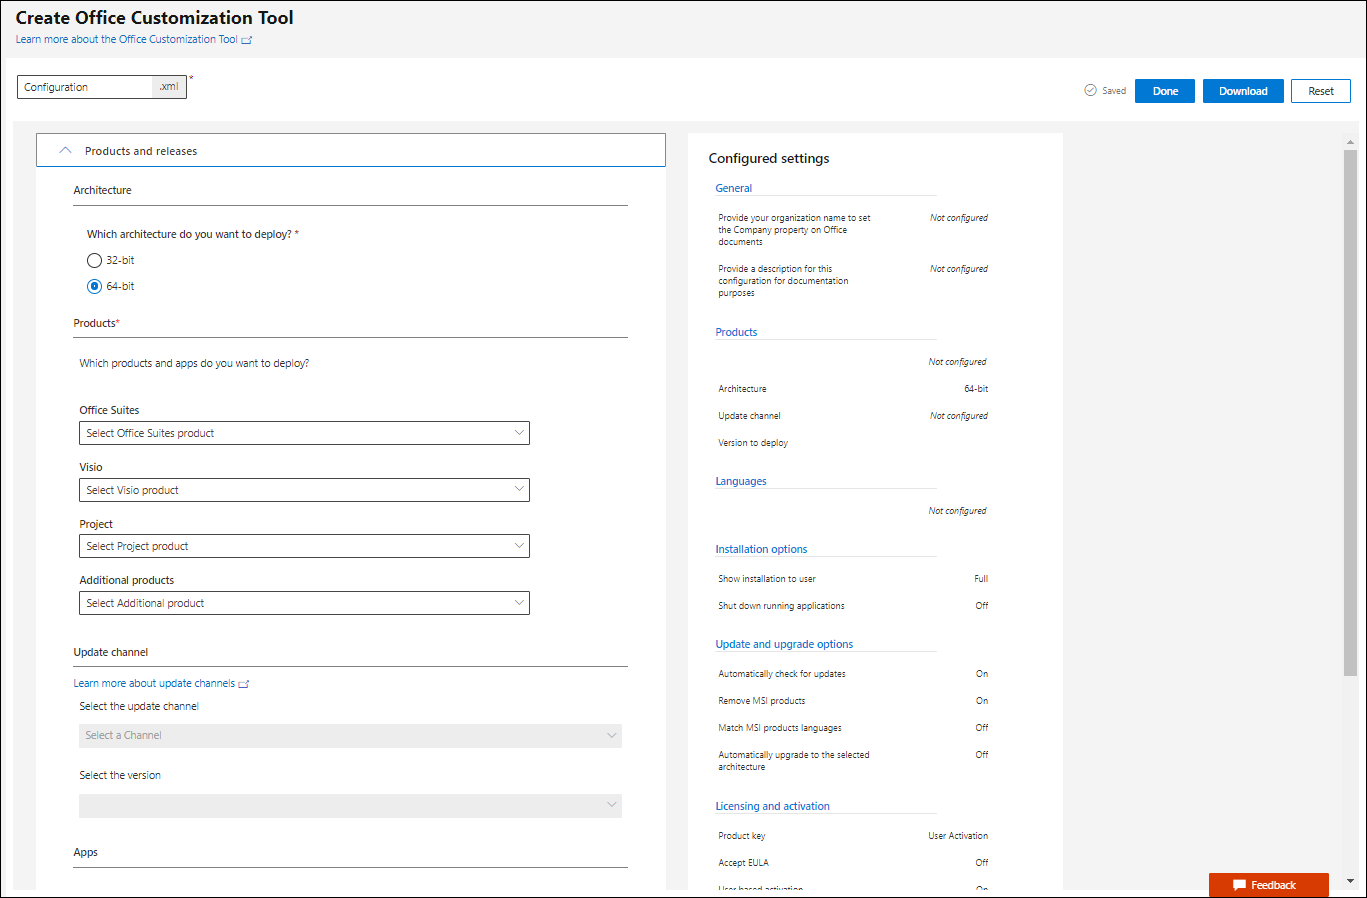The width and height of the screenshot is (1367, 898).
Task: Click the scrollbar down arrow
Action: click(x=1350, y=881)
